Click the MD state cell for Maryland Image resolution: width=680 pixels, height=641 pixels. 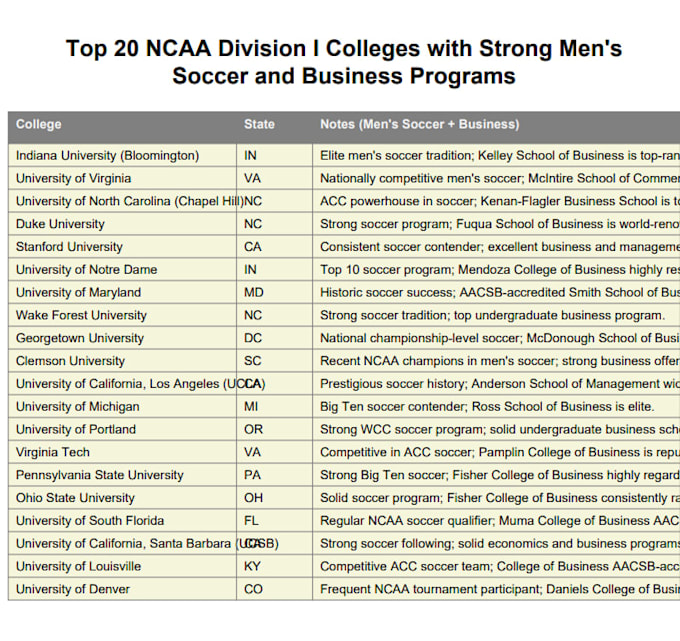coord(255,293)
